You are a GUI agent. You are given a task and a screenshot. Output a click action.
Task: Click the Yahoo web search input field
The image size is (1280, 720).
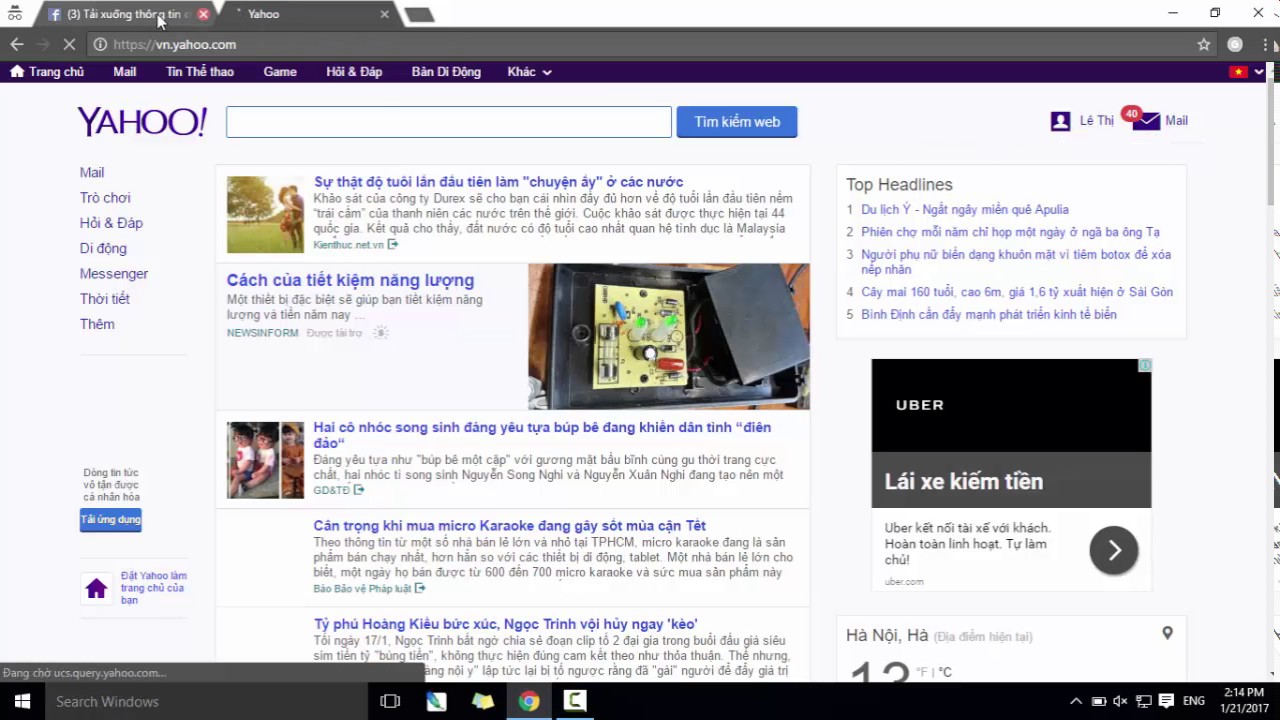pos(449,122)
